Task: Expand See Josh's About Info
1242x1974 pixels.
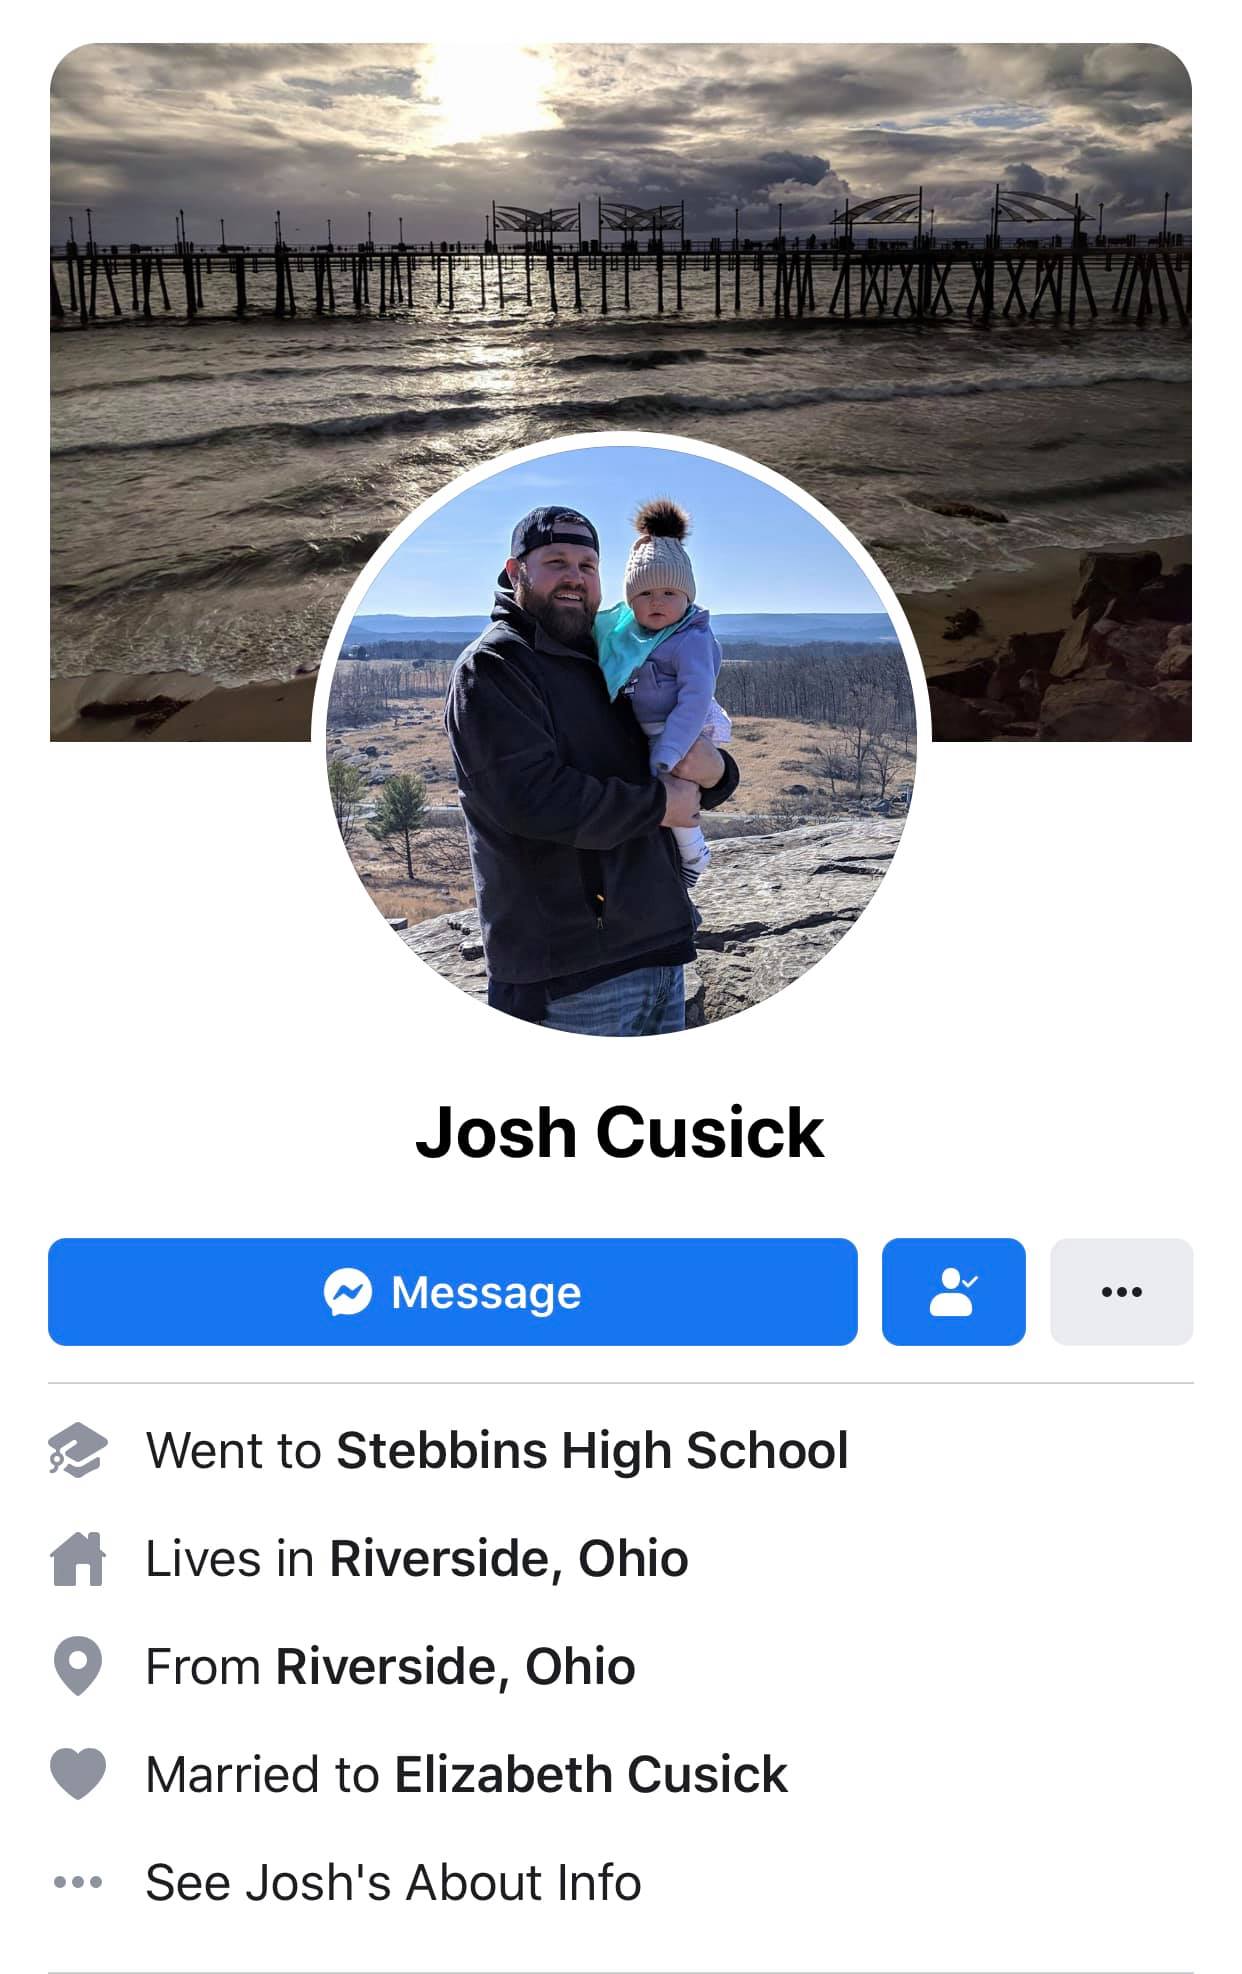Action: [x=393, y=1883]
